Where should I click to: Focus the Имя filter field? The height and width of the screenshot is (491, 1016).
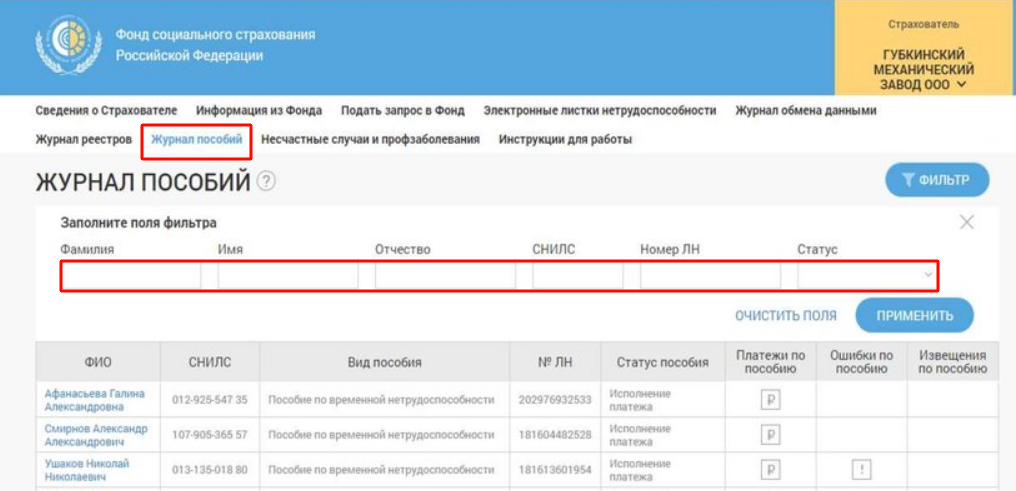(288, 276)
